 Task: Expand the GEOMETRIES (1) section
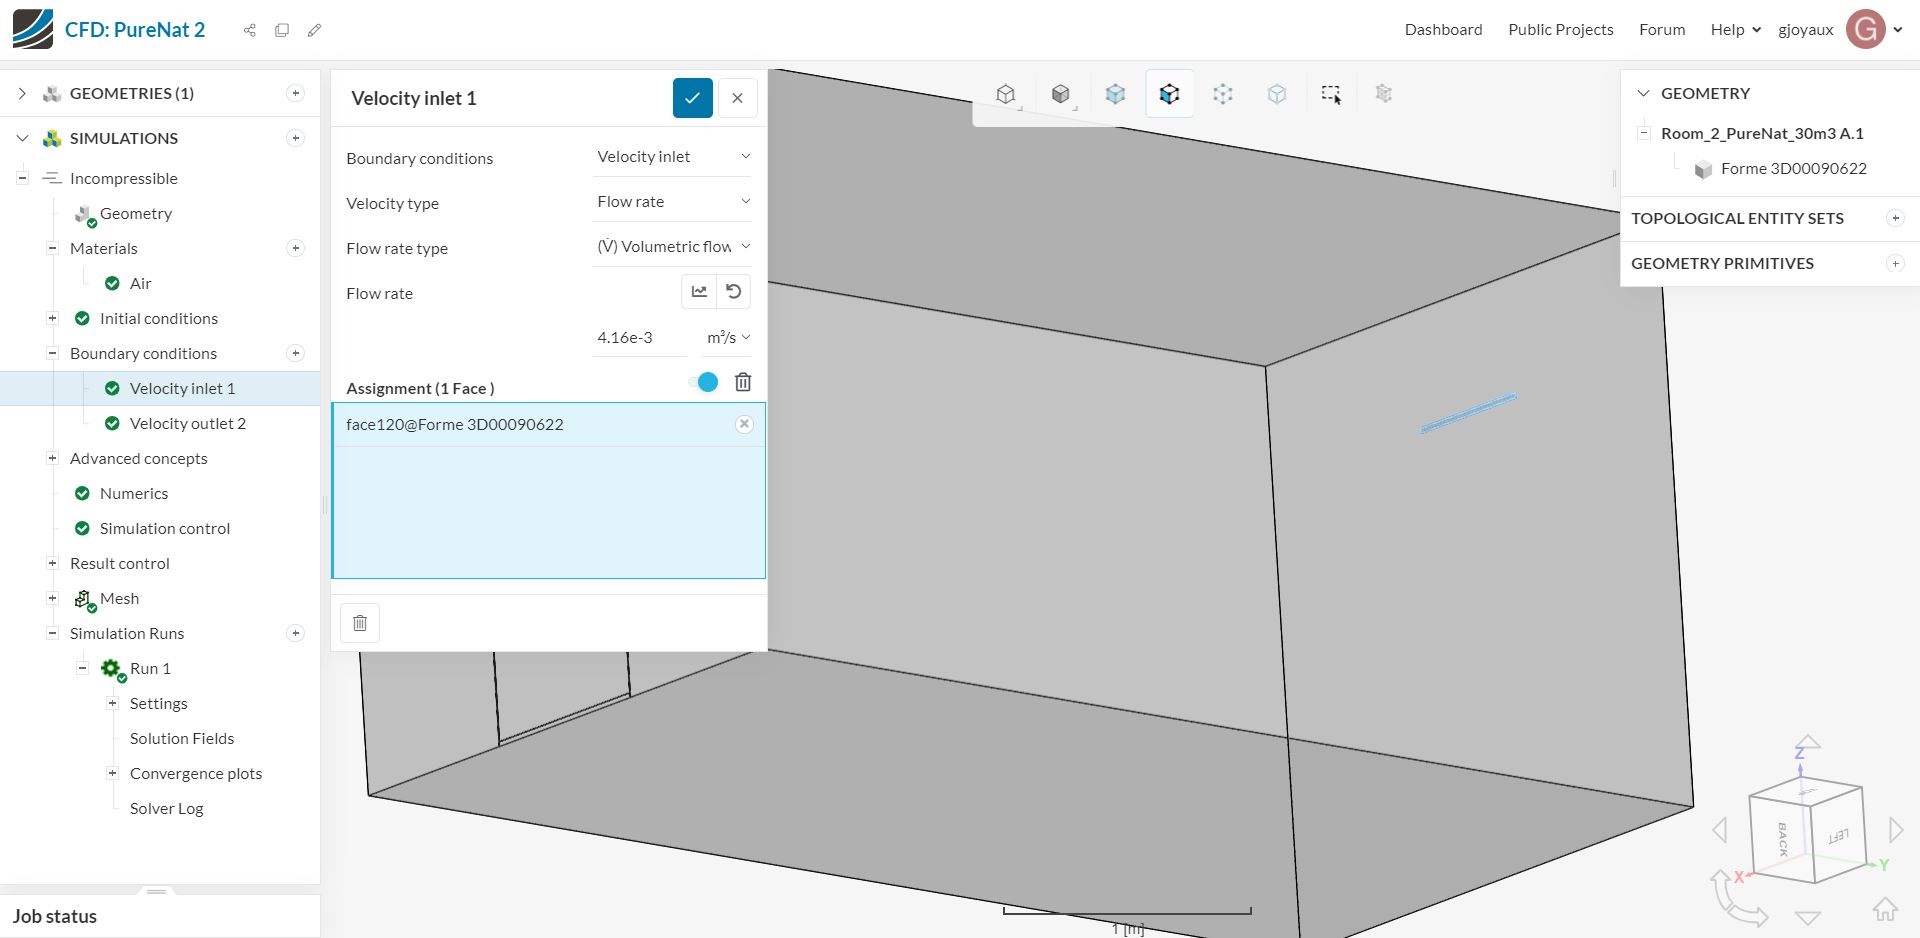coord(22,93)
